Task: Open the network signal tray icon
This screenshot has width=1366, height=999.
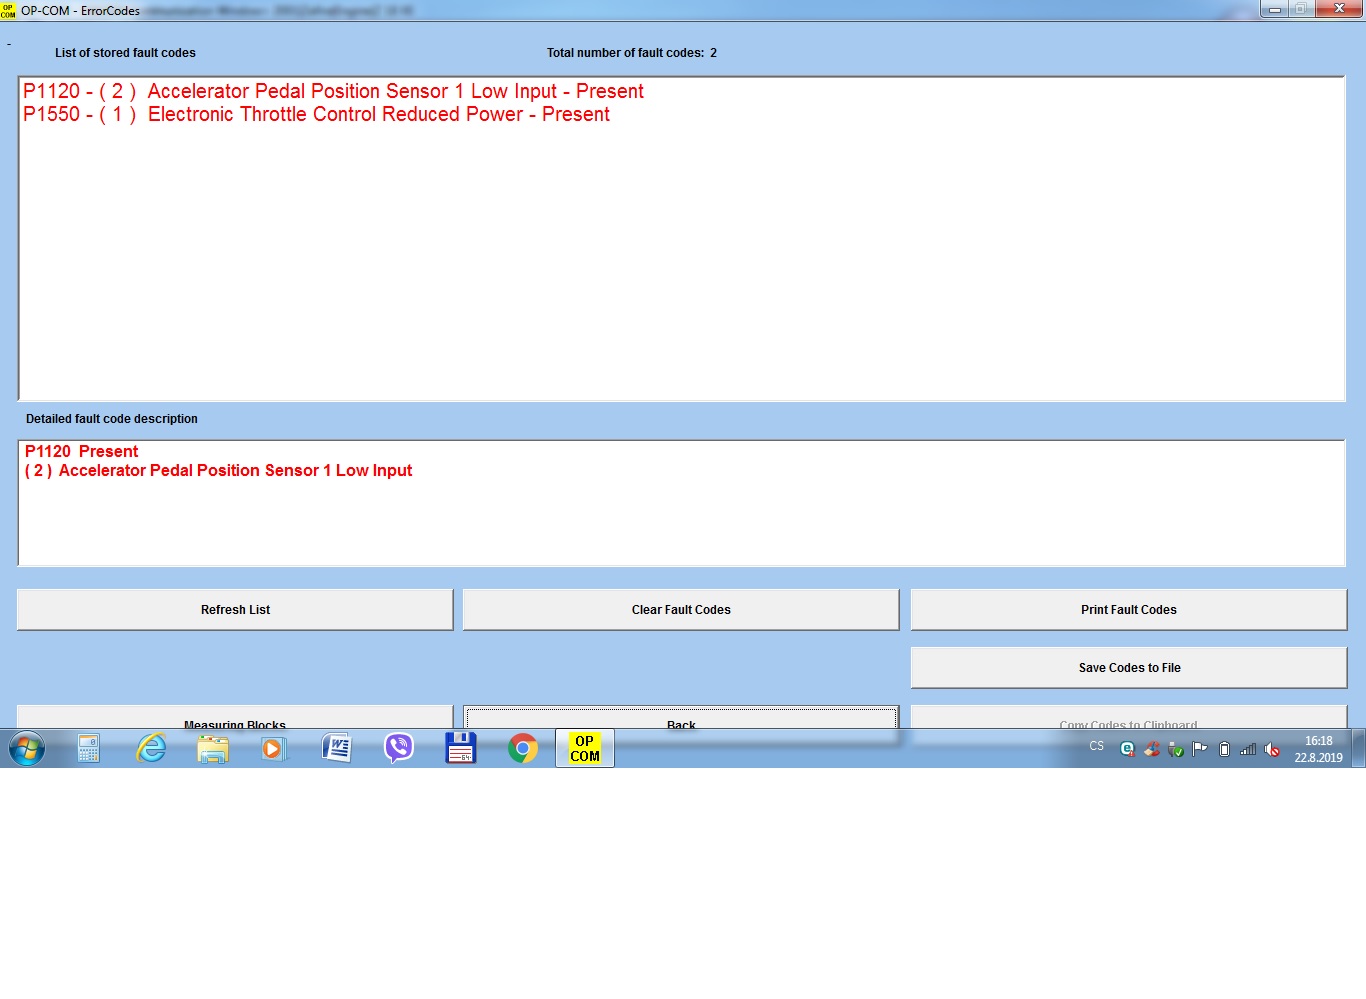Action: [x=1248, y=749]
